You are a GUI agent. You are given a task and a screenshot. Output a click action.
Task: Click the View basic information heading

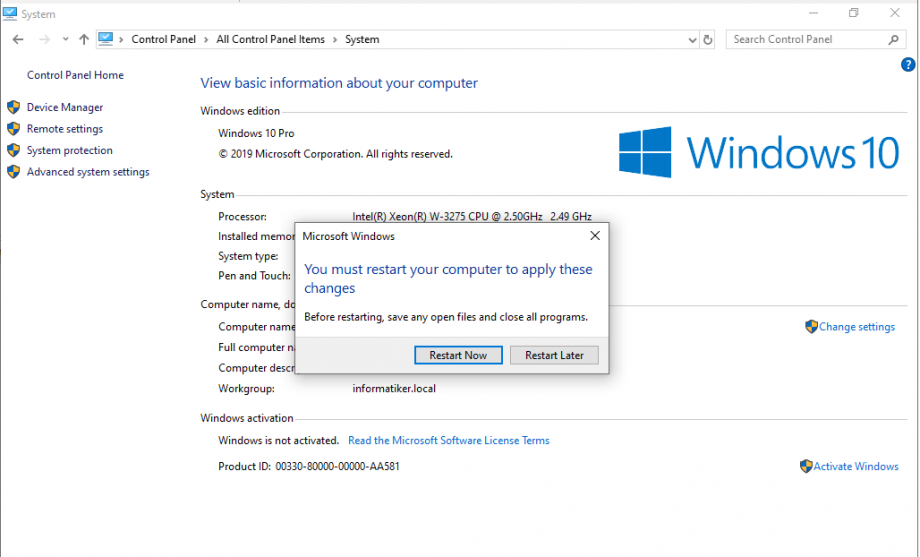point(339,83)
